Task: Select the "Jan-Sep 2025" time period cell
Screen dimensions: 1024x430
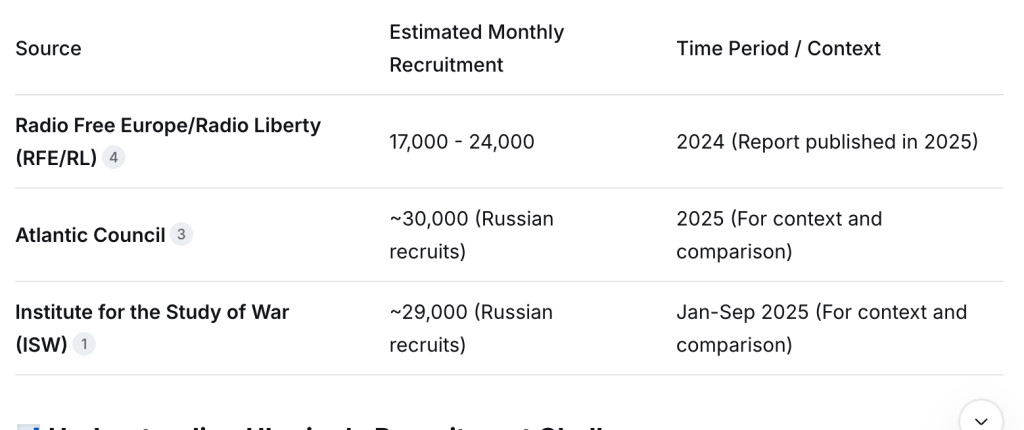Action: click(821, 328)
